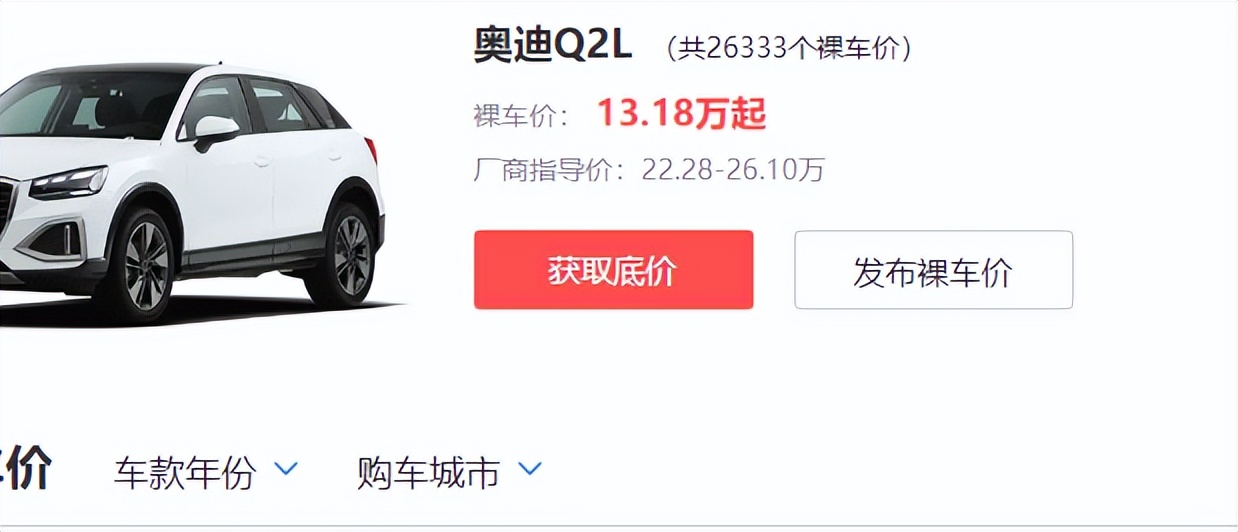Open the 共26333个裸车价 count link

coord(789,48)
